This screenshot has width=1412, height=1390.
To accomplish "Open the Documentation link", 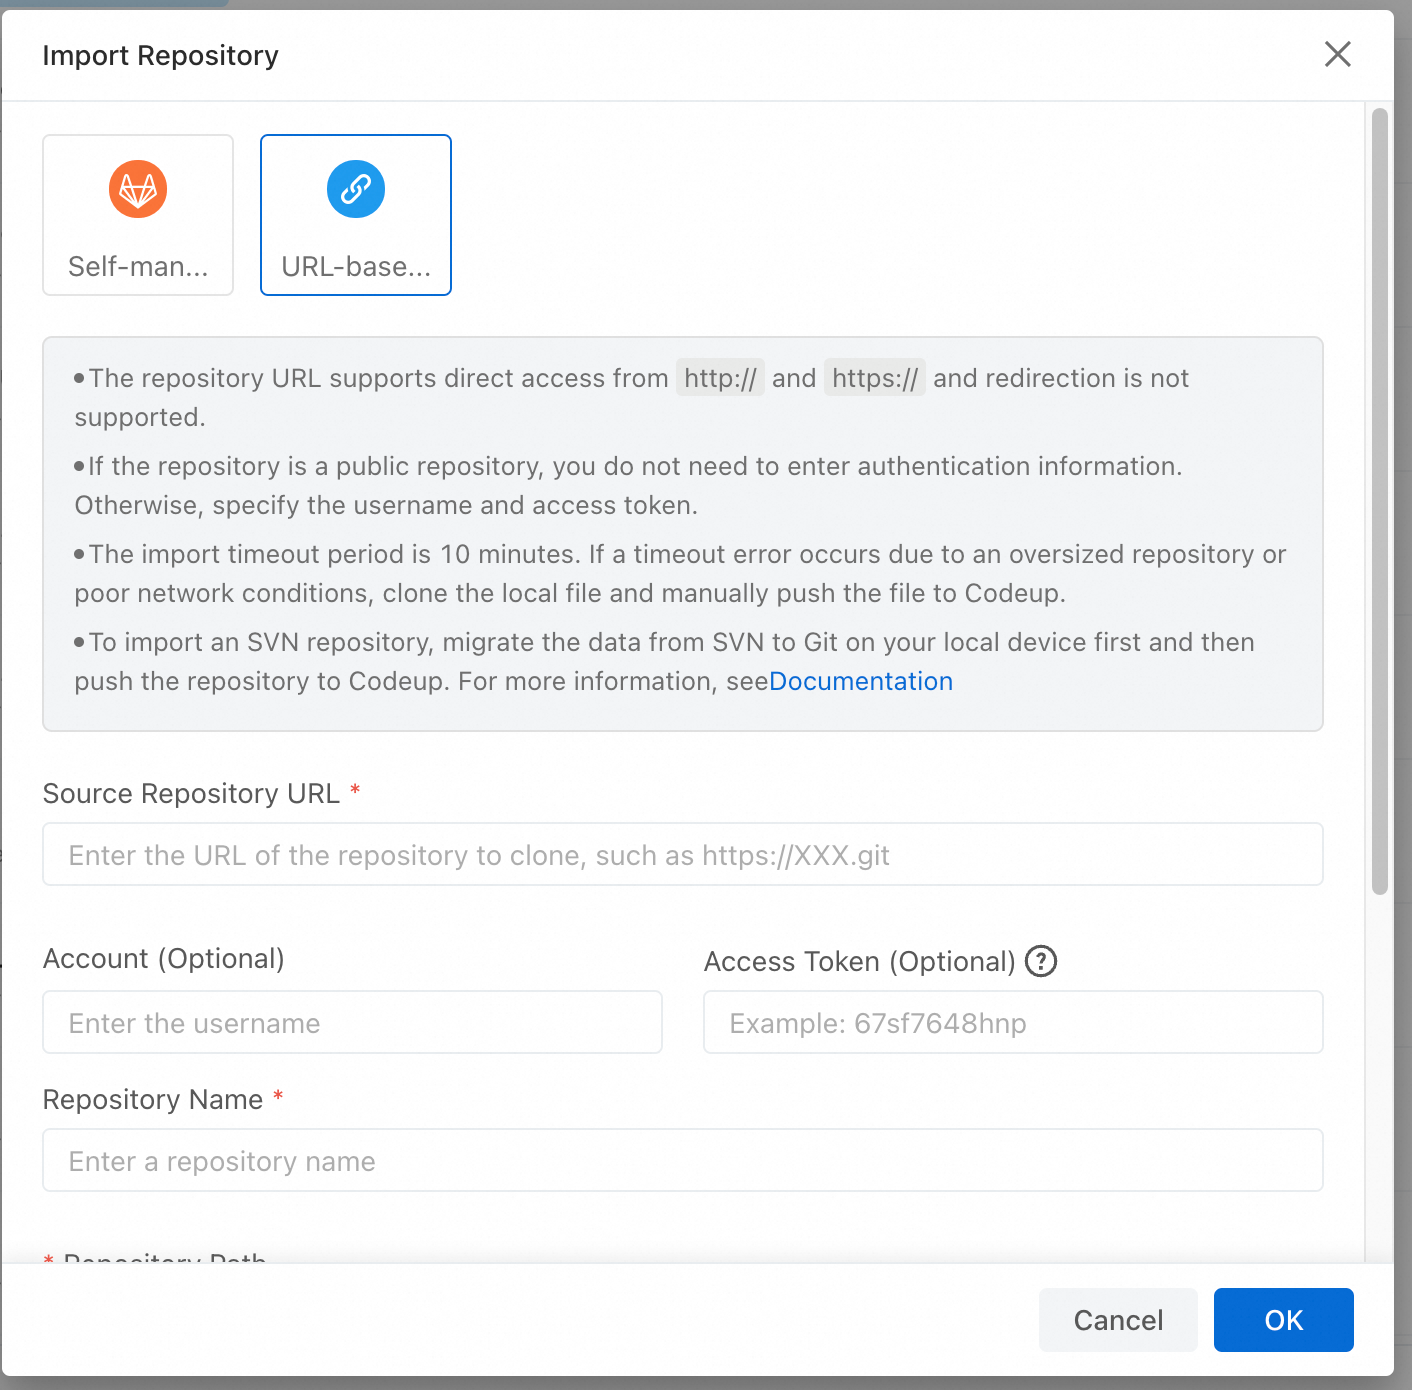I will coord(861,681).
